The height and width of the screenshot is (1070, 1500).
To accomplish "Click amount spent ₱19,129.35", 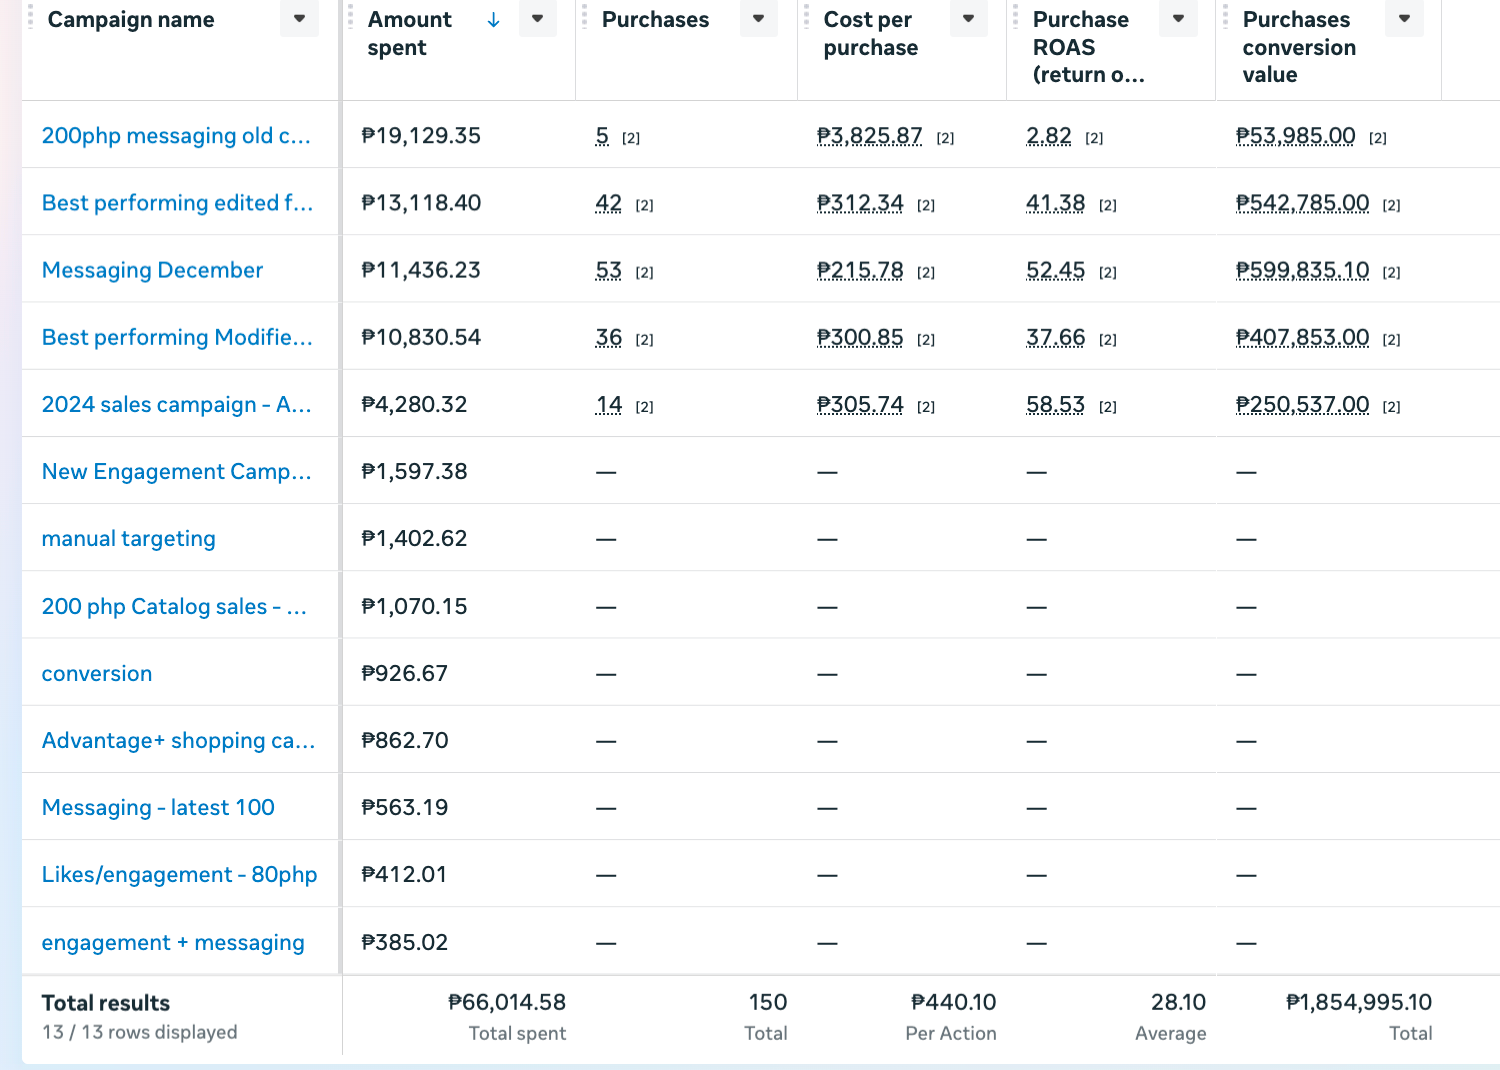I will point(421,136).
